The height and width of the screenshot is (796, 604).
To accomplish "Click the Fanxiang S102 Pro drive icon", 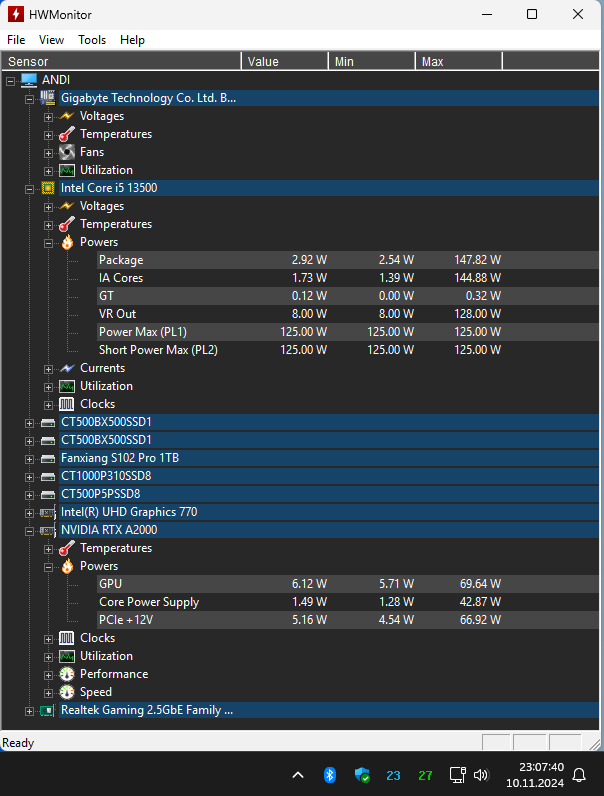I will (x=48, y=459).
